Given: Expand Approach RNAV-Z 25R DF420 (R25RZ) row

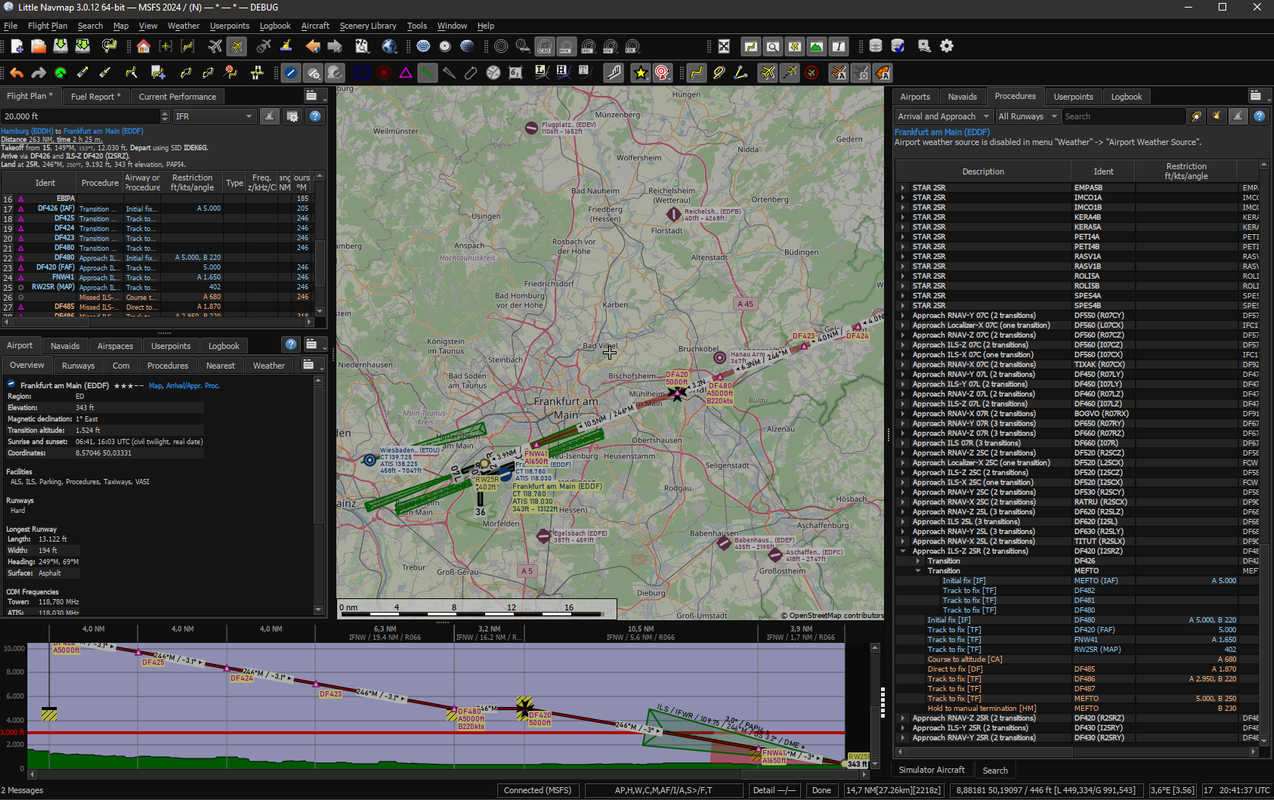Looking at the screenshot, I should (903, 718).
